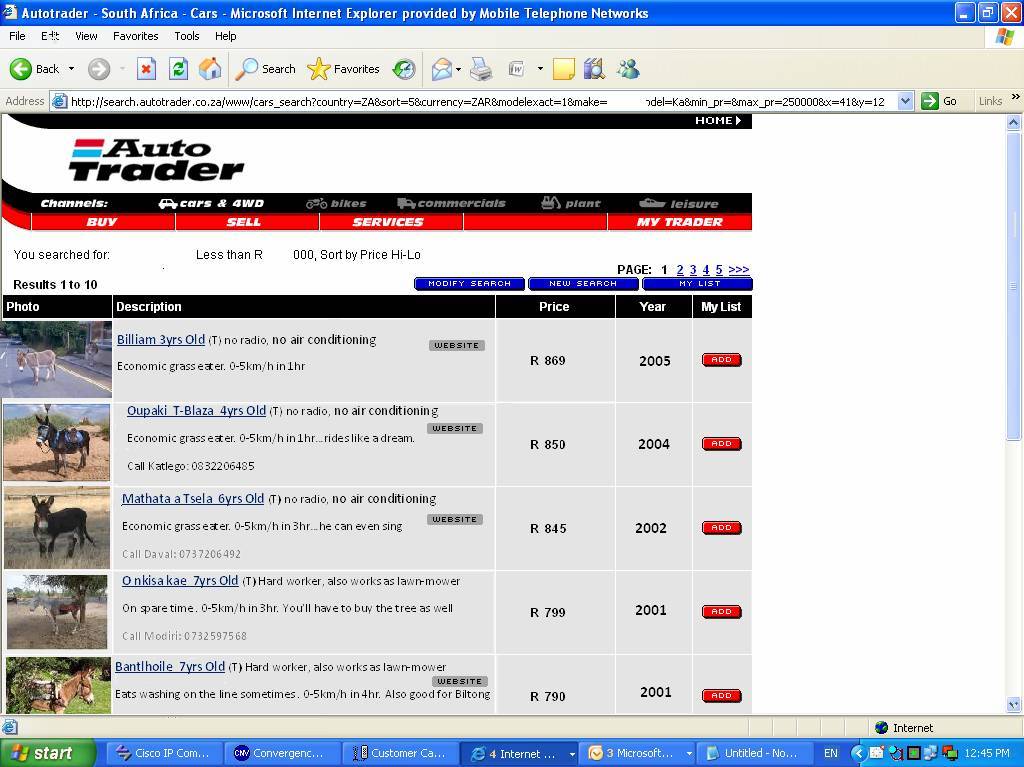The height and width of the screenshot is (767, 1024).
Task: Click the >>> next pages link
Action: pos(739,269)
